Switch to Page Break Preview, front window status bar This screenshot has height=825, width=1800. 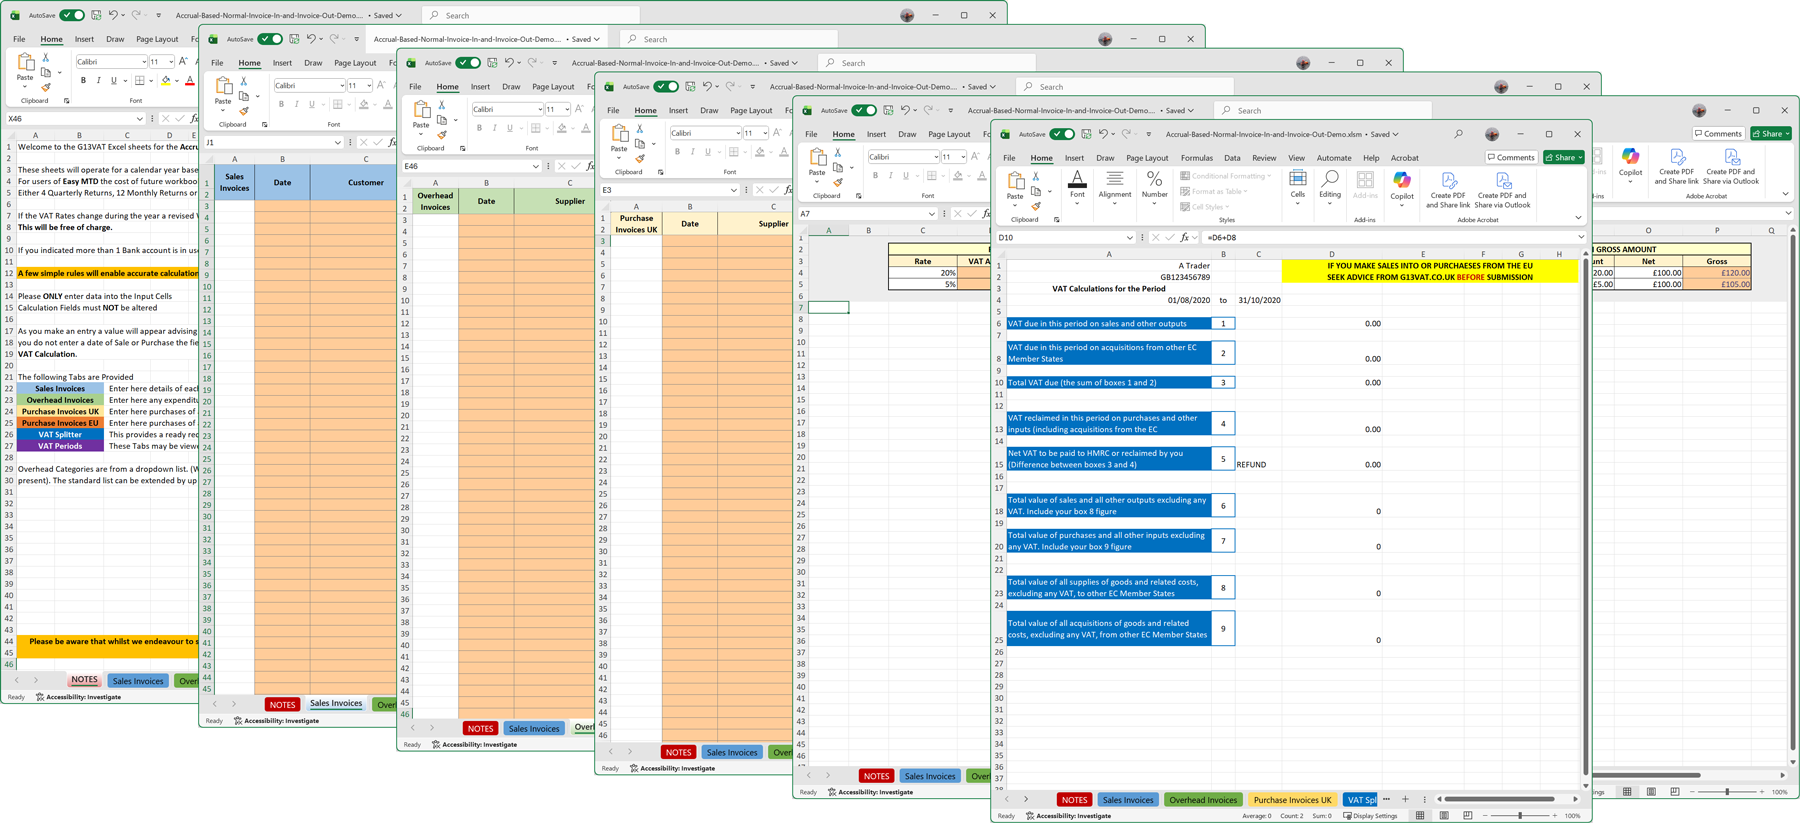tap(1467, 816)
